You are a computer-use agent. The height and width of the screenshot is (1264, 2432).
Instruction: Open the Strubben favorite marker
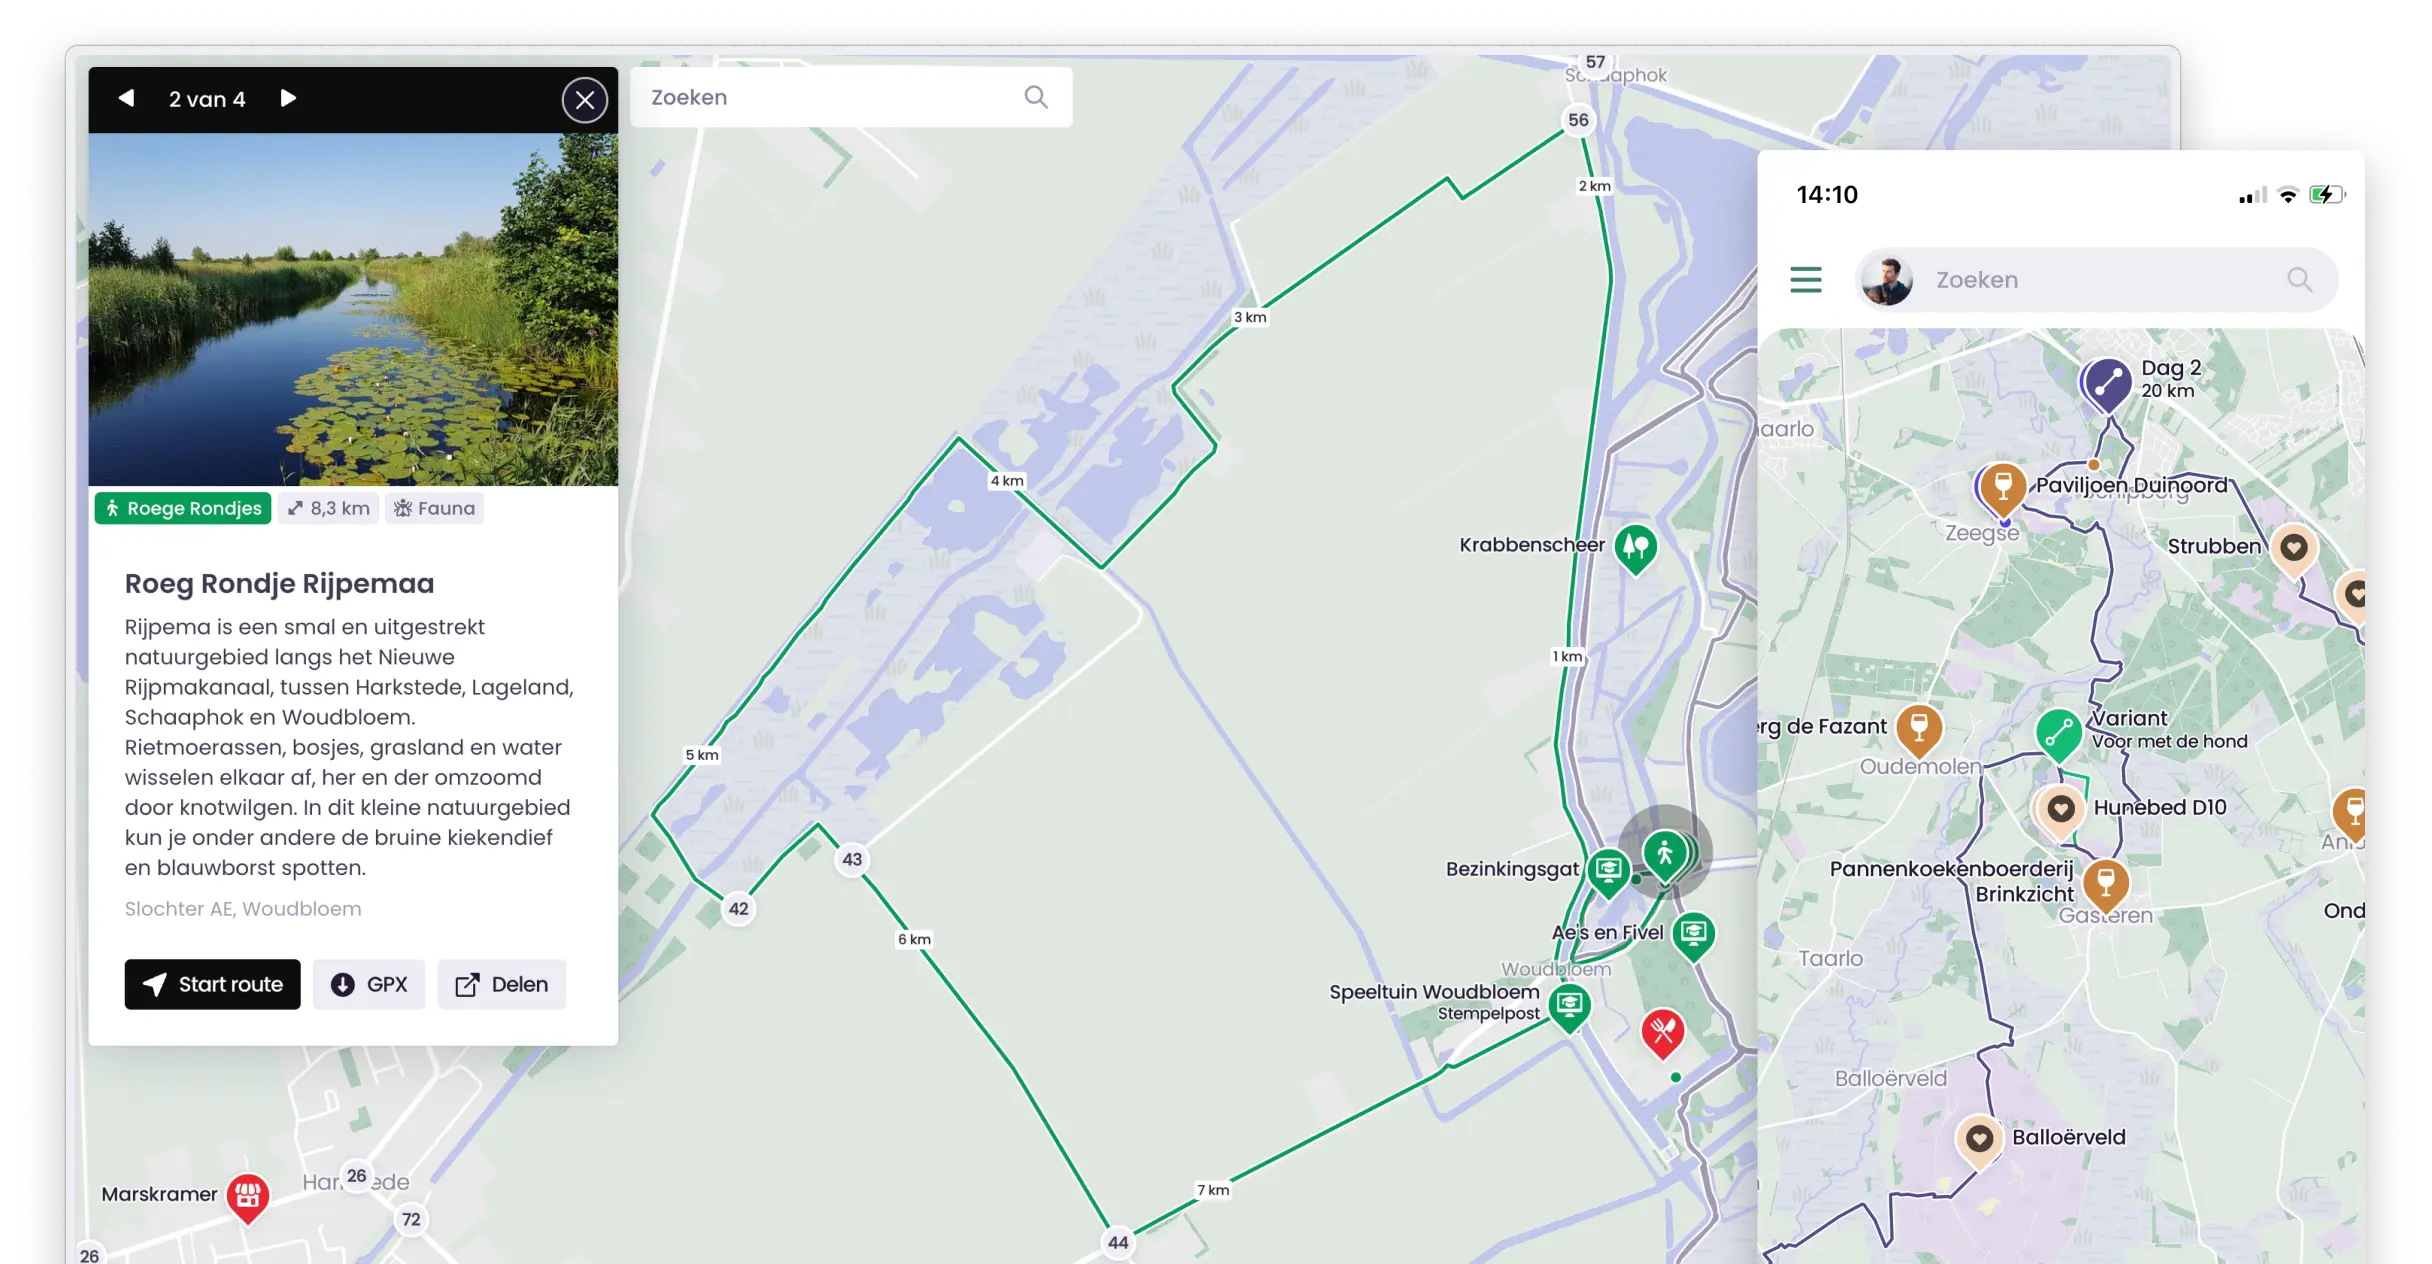click(2294, 550)
